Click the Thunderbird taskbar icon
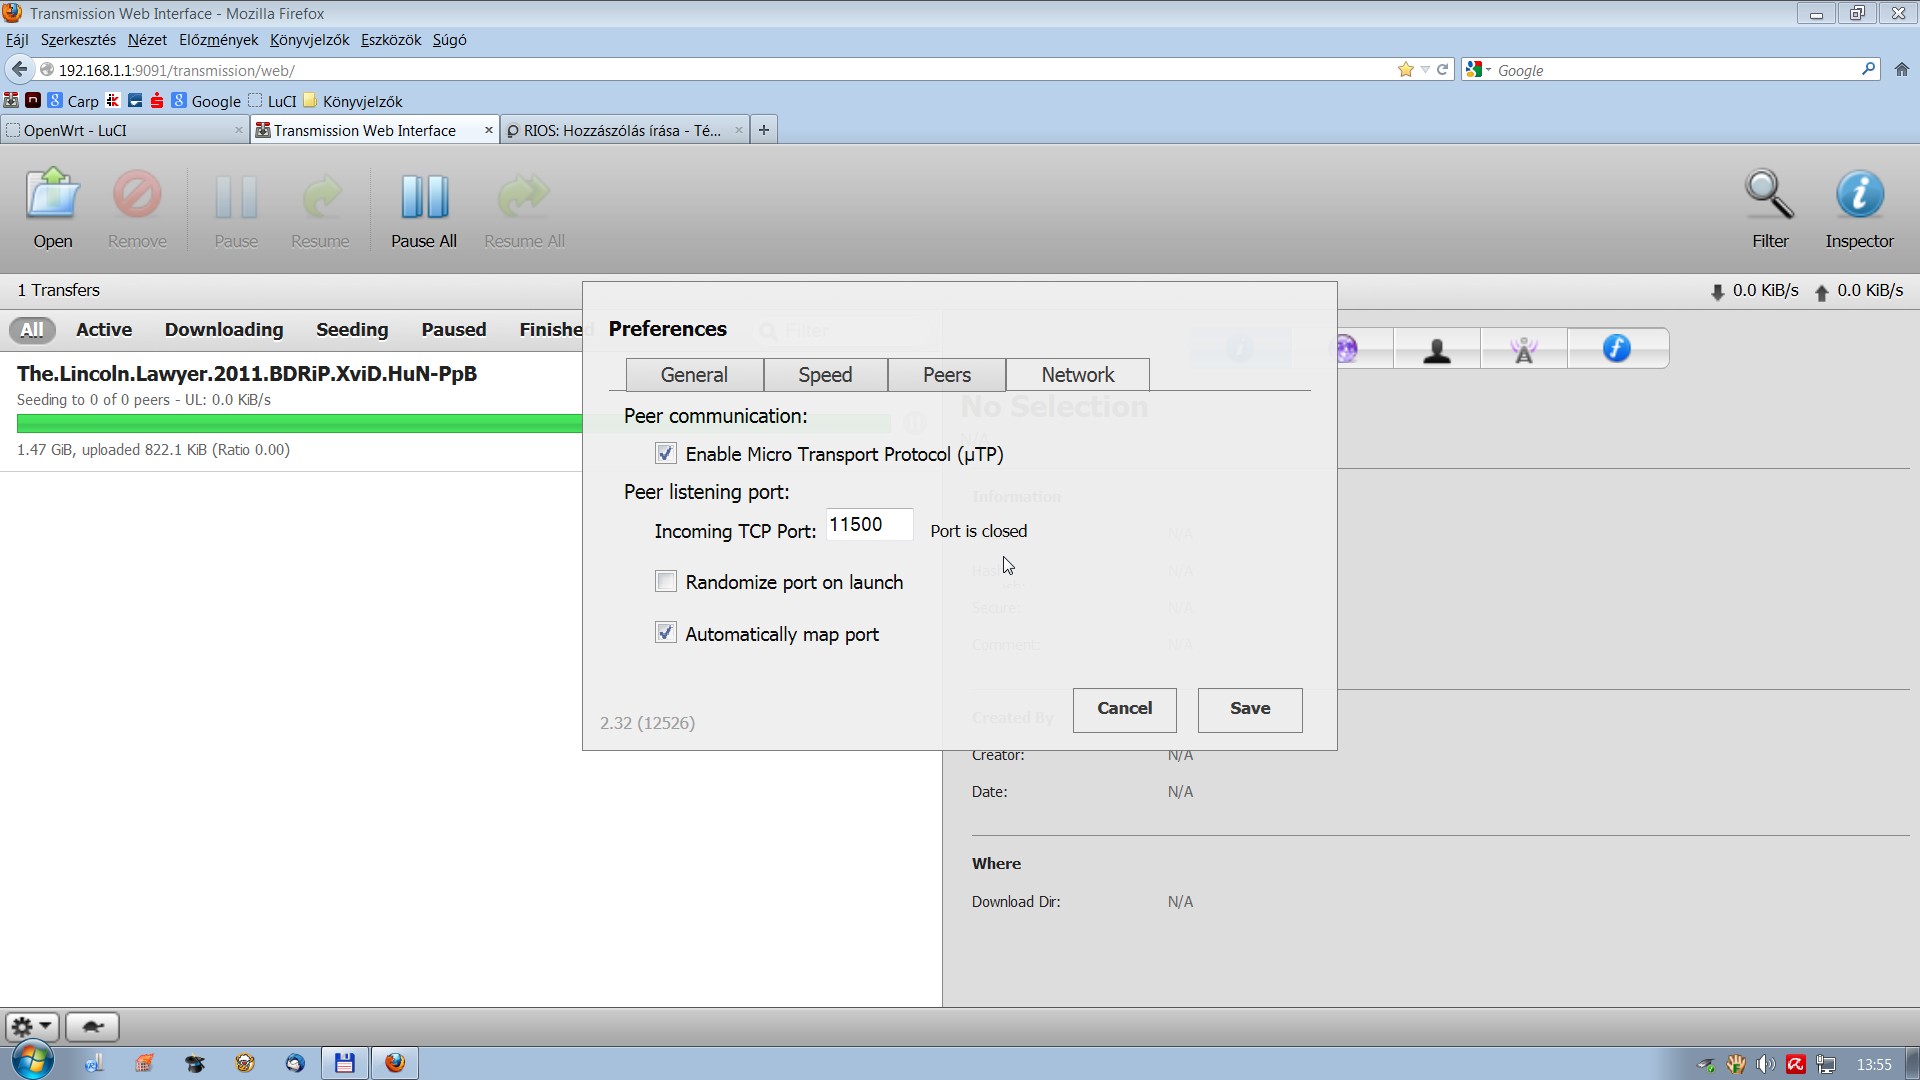1920x1080 pixels. (x=295, y=1063)
